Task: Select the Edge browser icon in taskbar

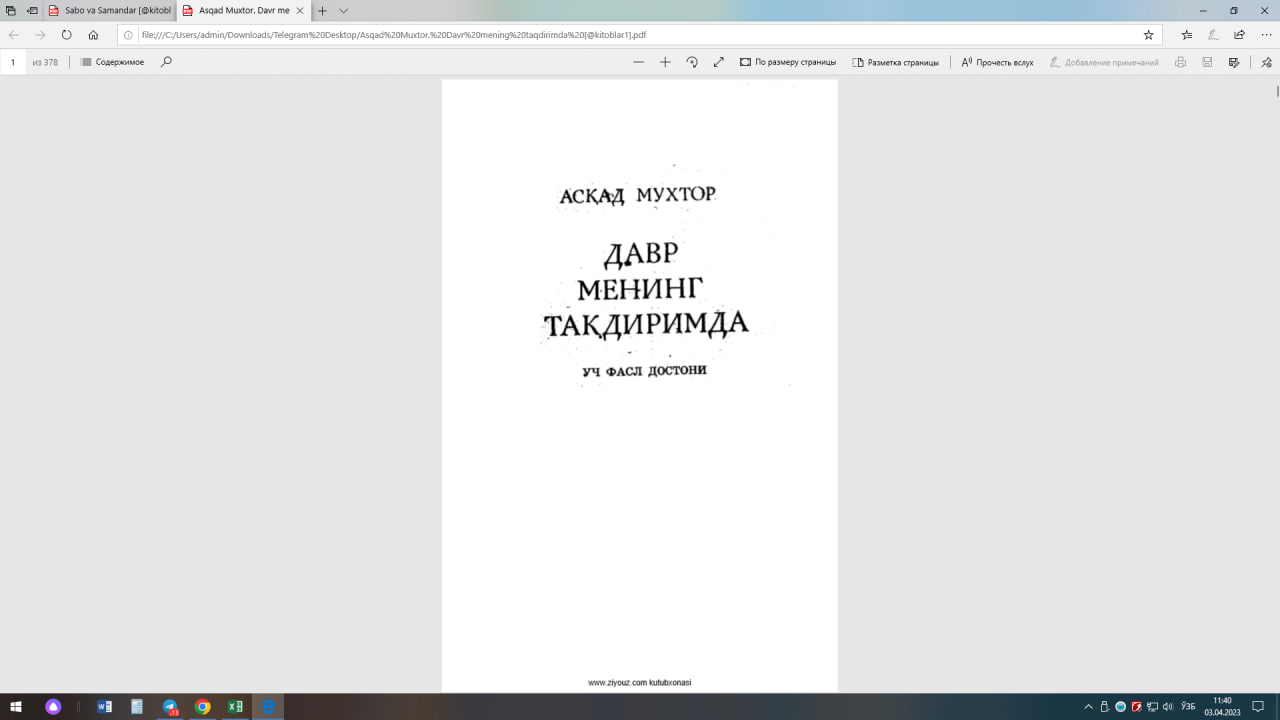Action: point(268,706)
